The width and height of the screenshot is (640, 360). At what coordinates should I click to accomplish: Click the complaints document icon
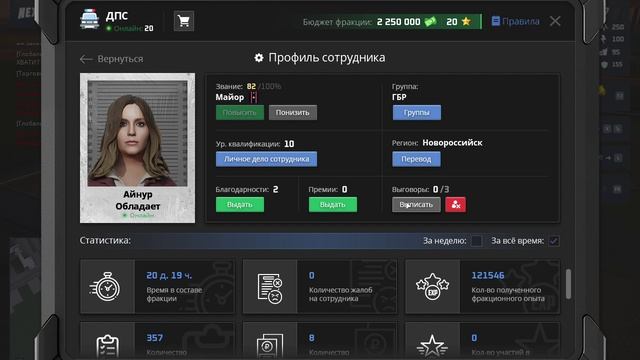click(x=270, y=288)
